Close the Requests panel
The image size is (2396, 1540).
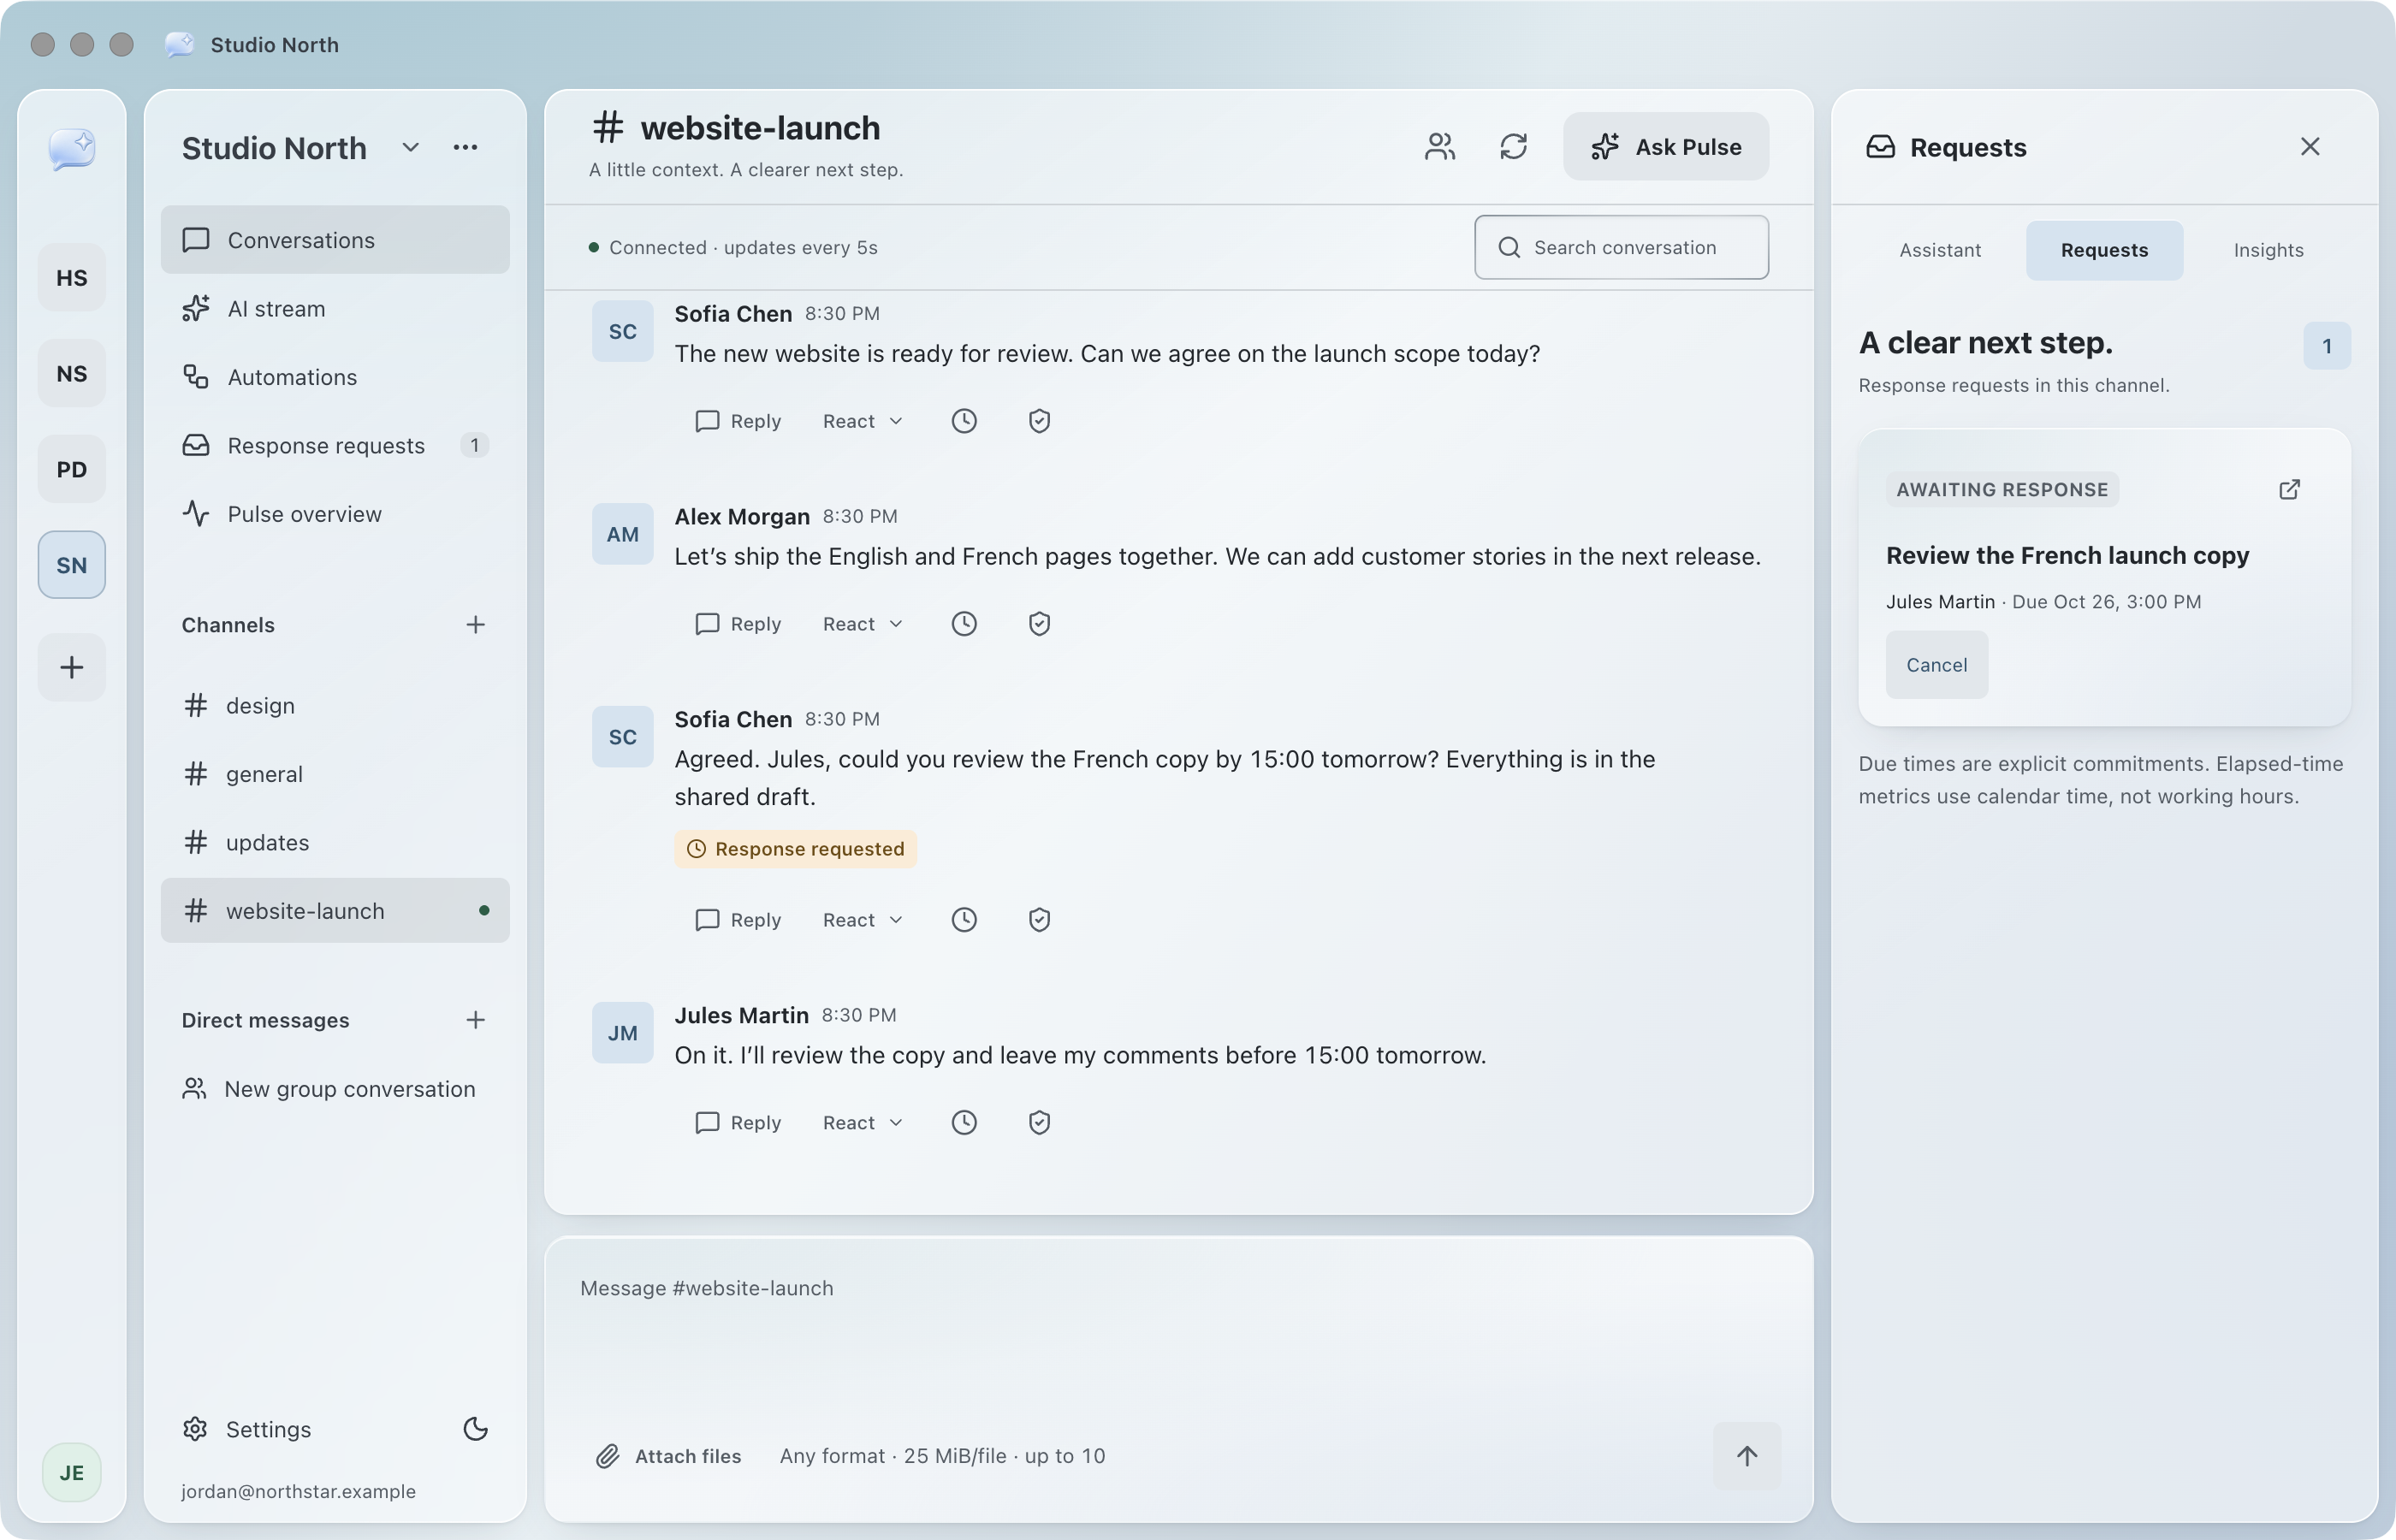2309,147
